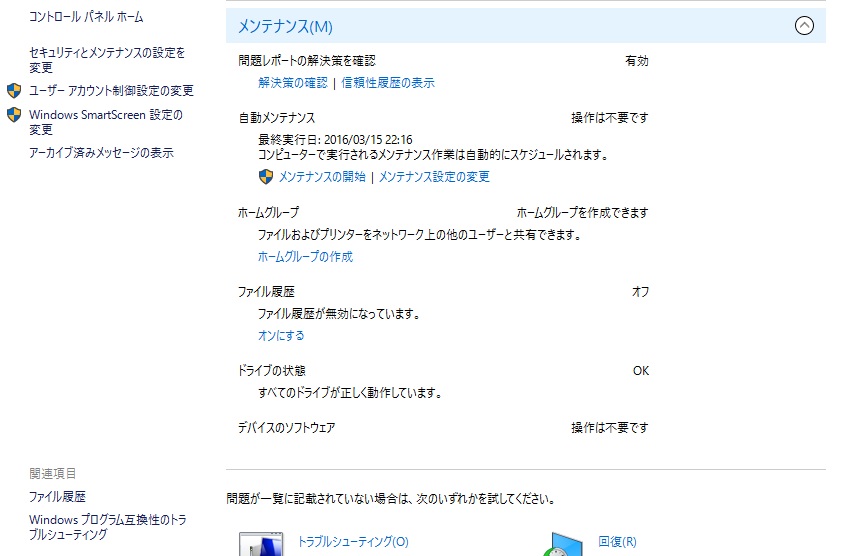Image resolution: width=843 pixels, height=556 pixels.
Task: Open ファイル履歴 under 関連項目
Action: 57,497
